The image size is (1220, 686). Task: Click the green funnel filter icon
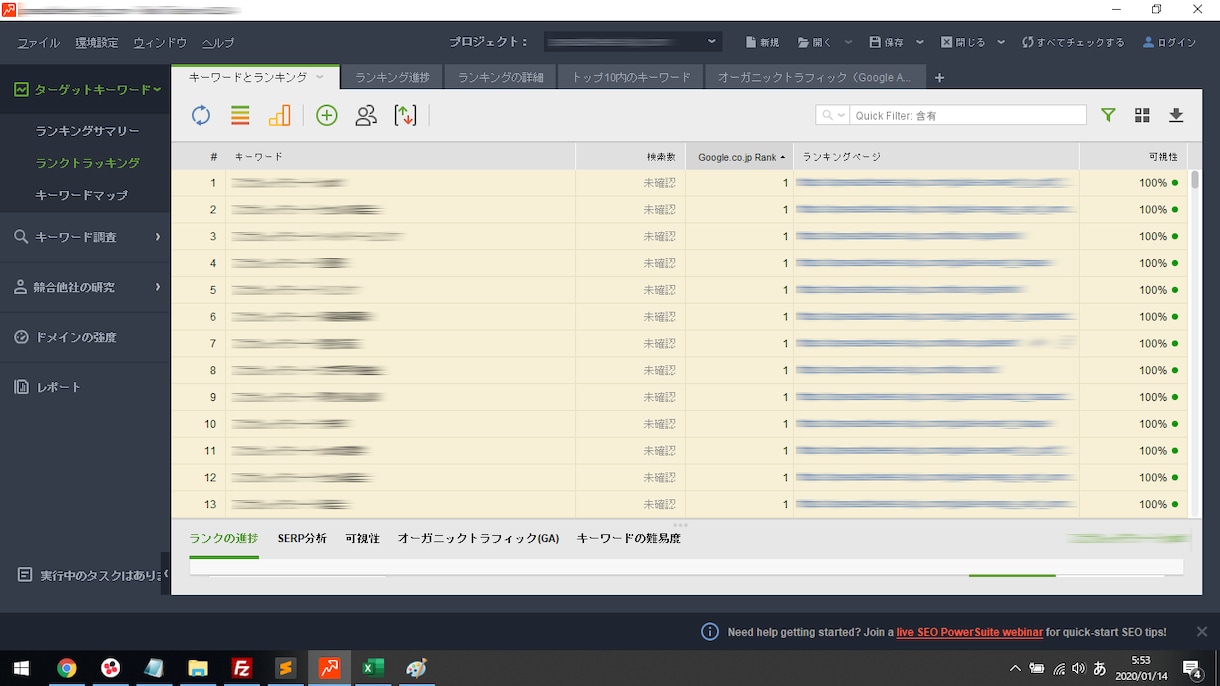coord(1108,115)
